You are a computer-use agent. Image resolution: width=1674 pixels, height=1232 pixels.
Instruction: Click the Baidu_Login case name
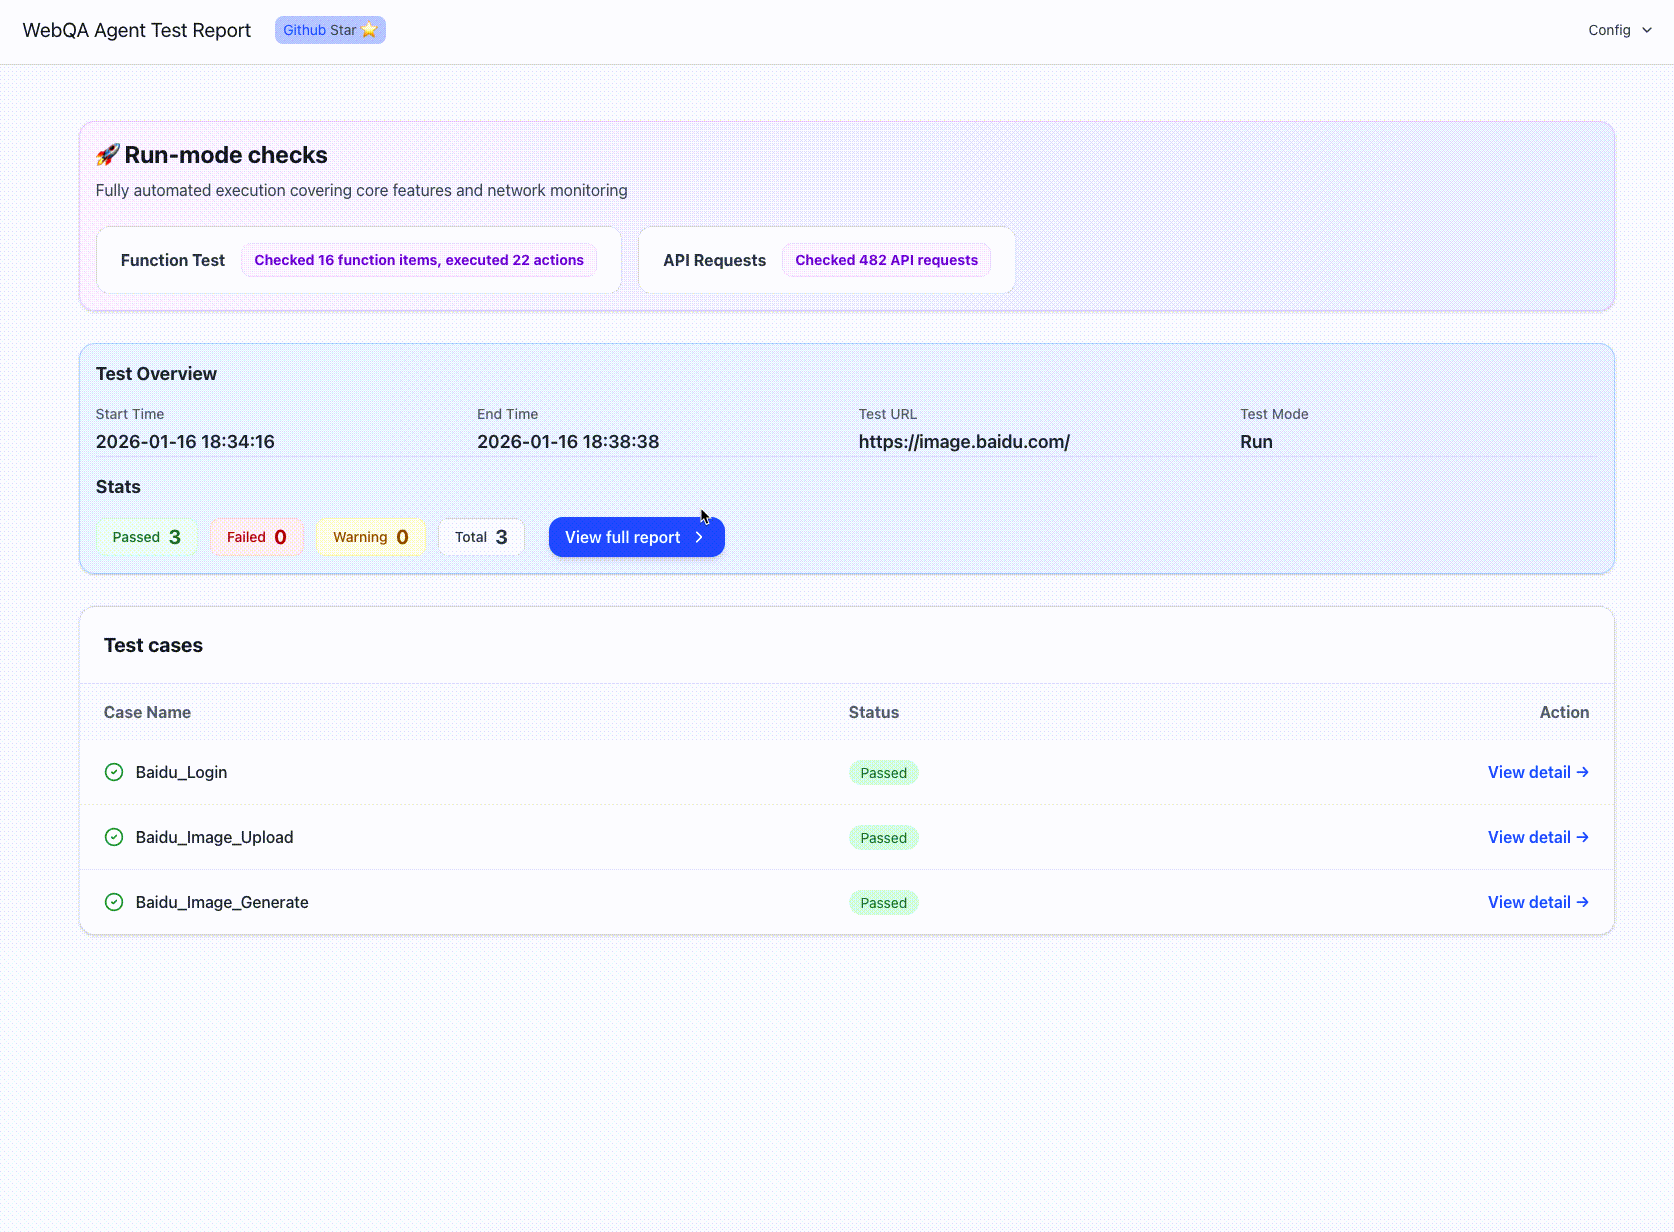[x=181, y=772]
